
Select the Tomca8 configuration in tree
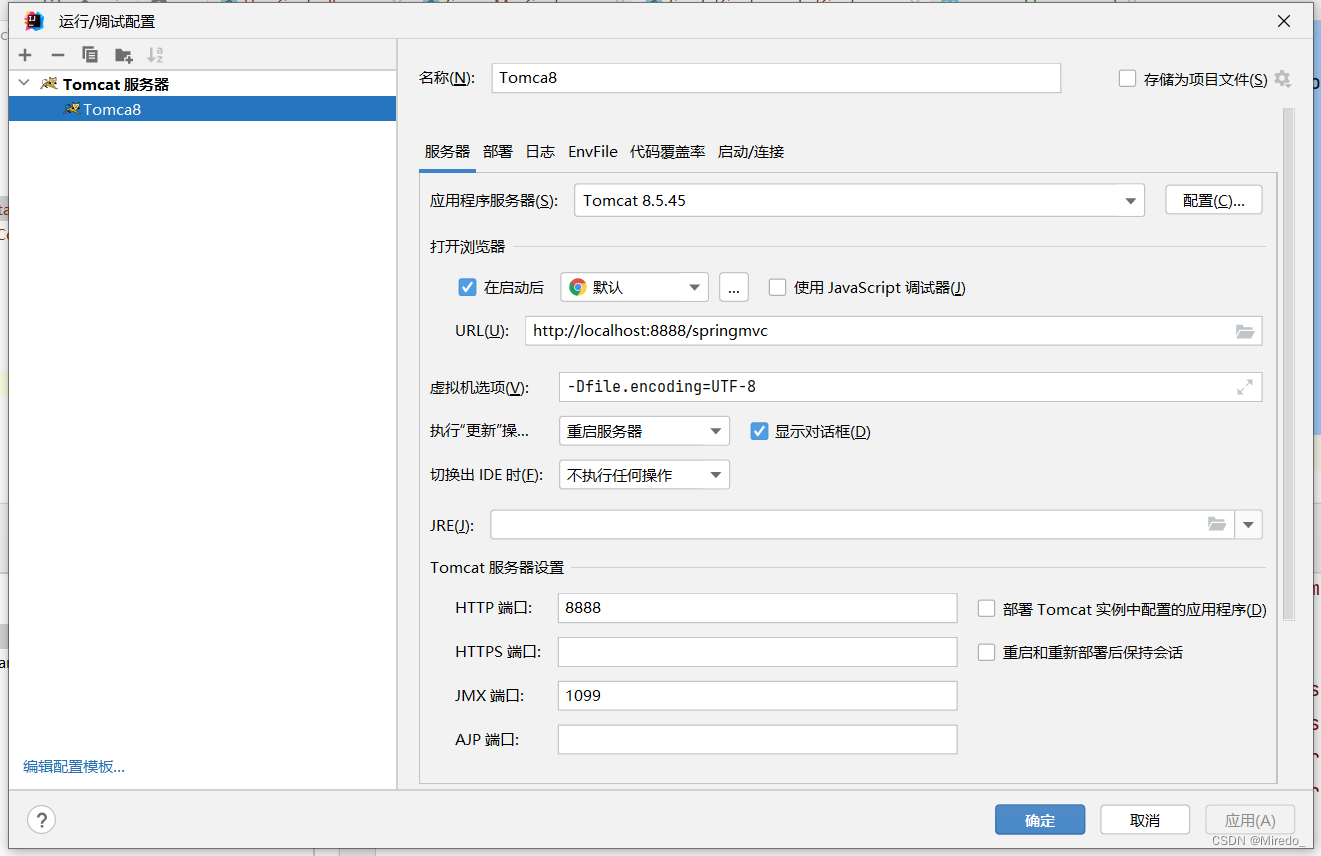(202, 109)
